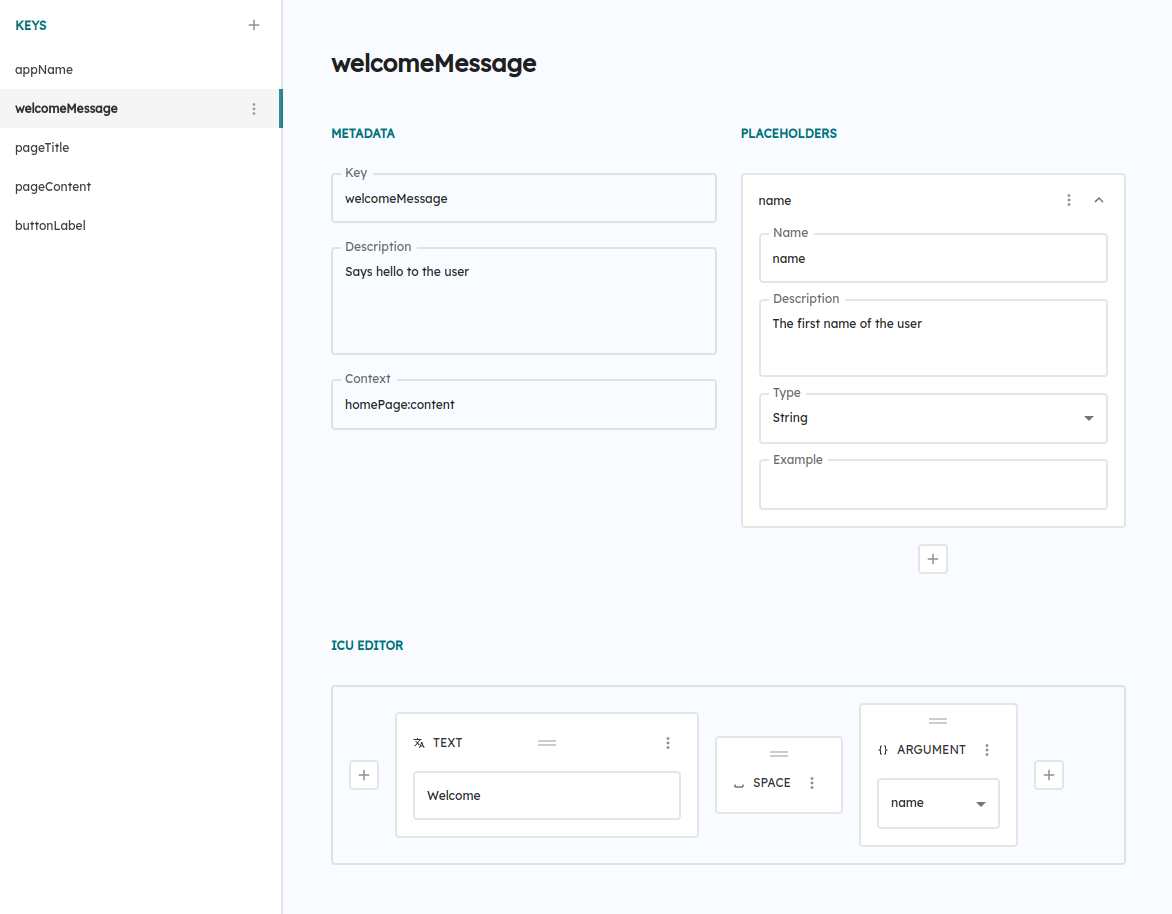
Task: Click the add placeholder plus button
Action: click(x=932, y=559)
